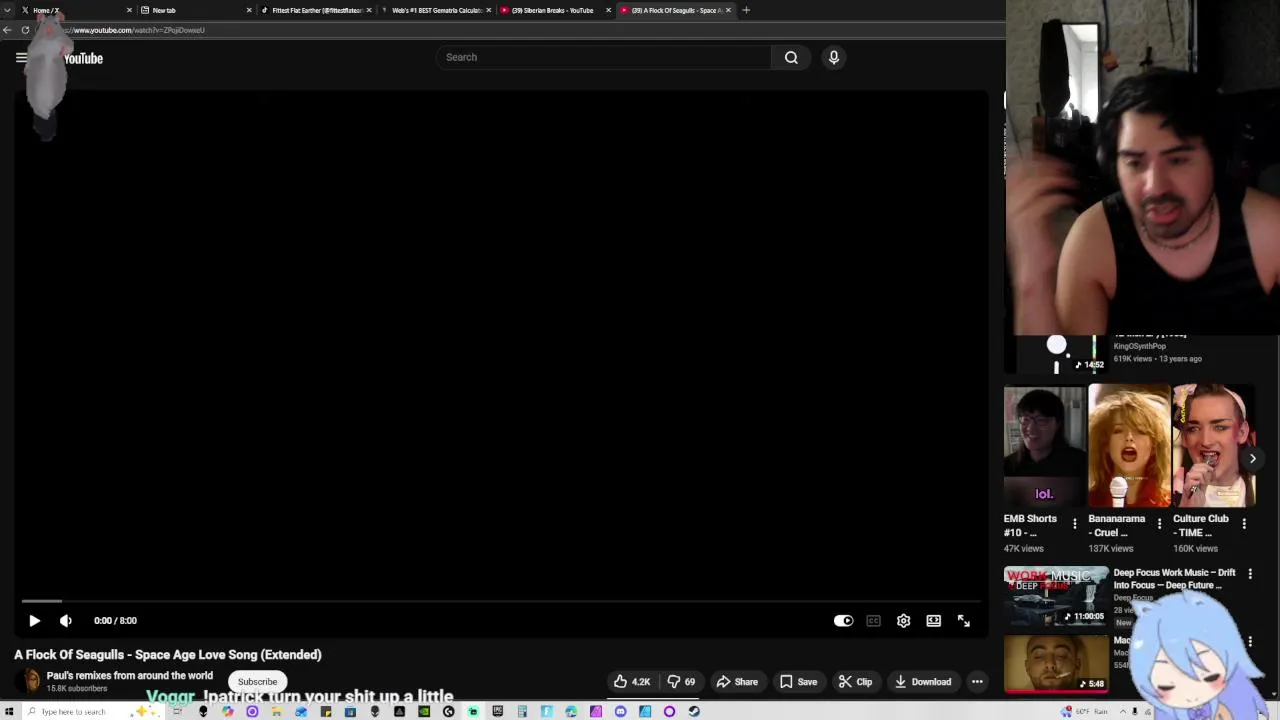Open the EMB Shorts #10 short
The image size is (1280, 720).
click(1044, 446)
